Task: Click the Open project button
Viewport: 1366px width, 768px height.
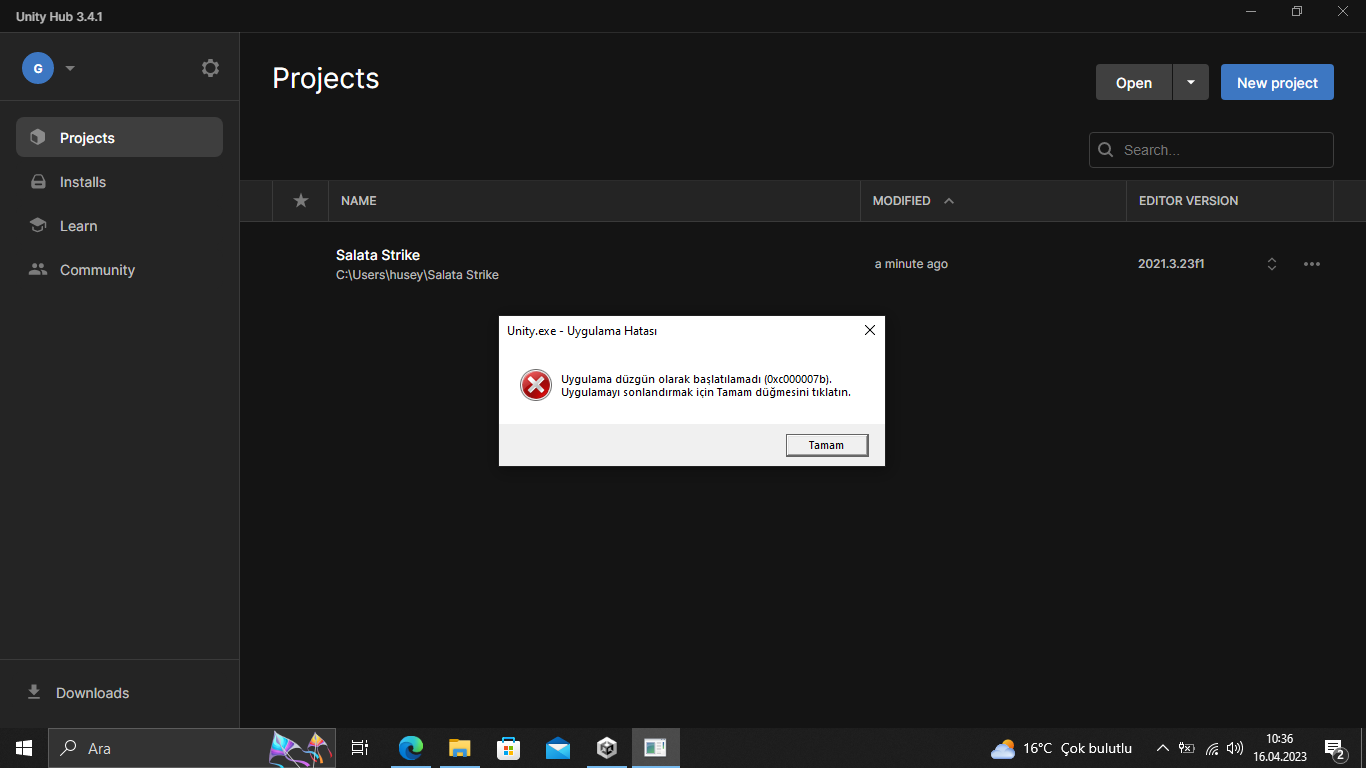Action: (x=1134, y=83)
